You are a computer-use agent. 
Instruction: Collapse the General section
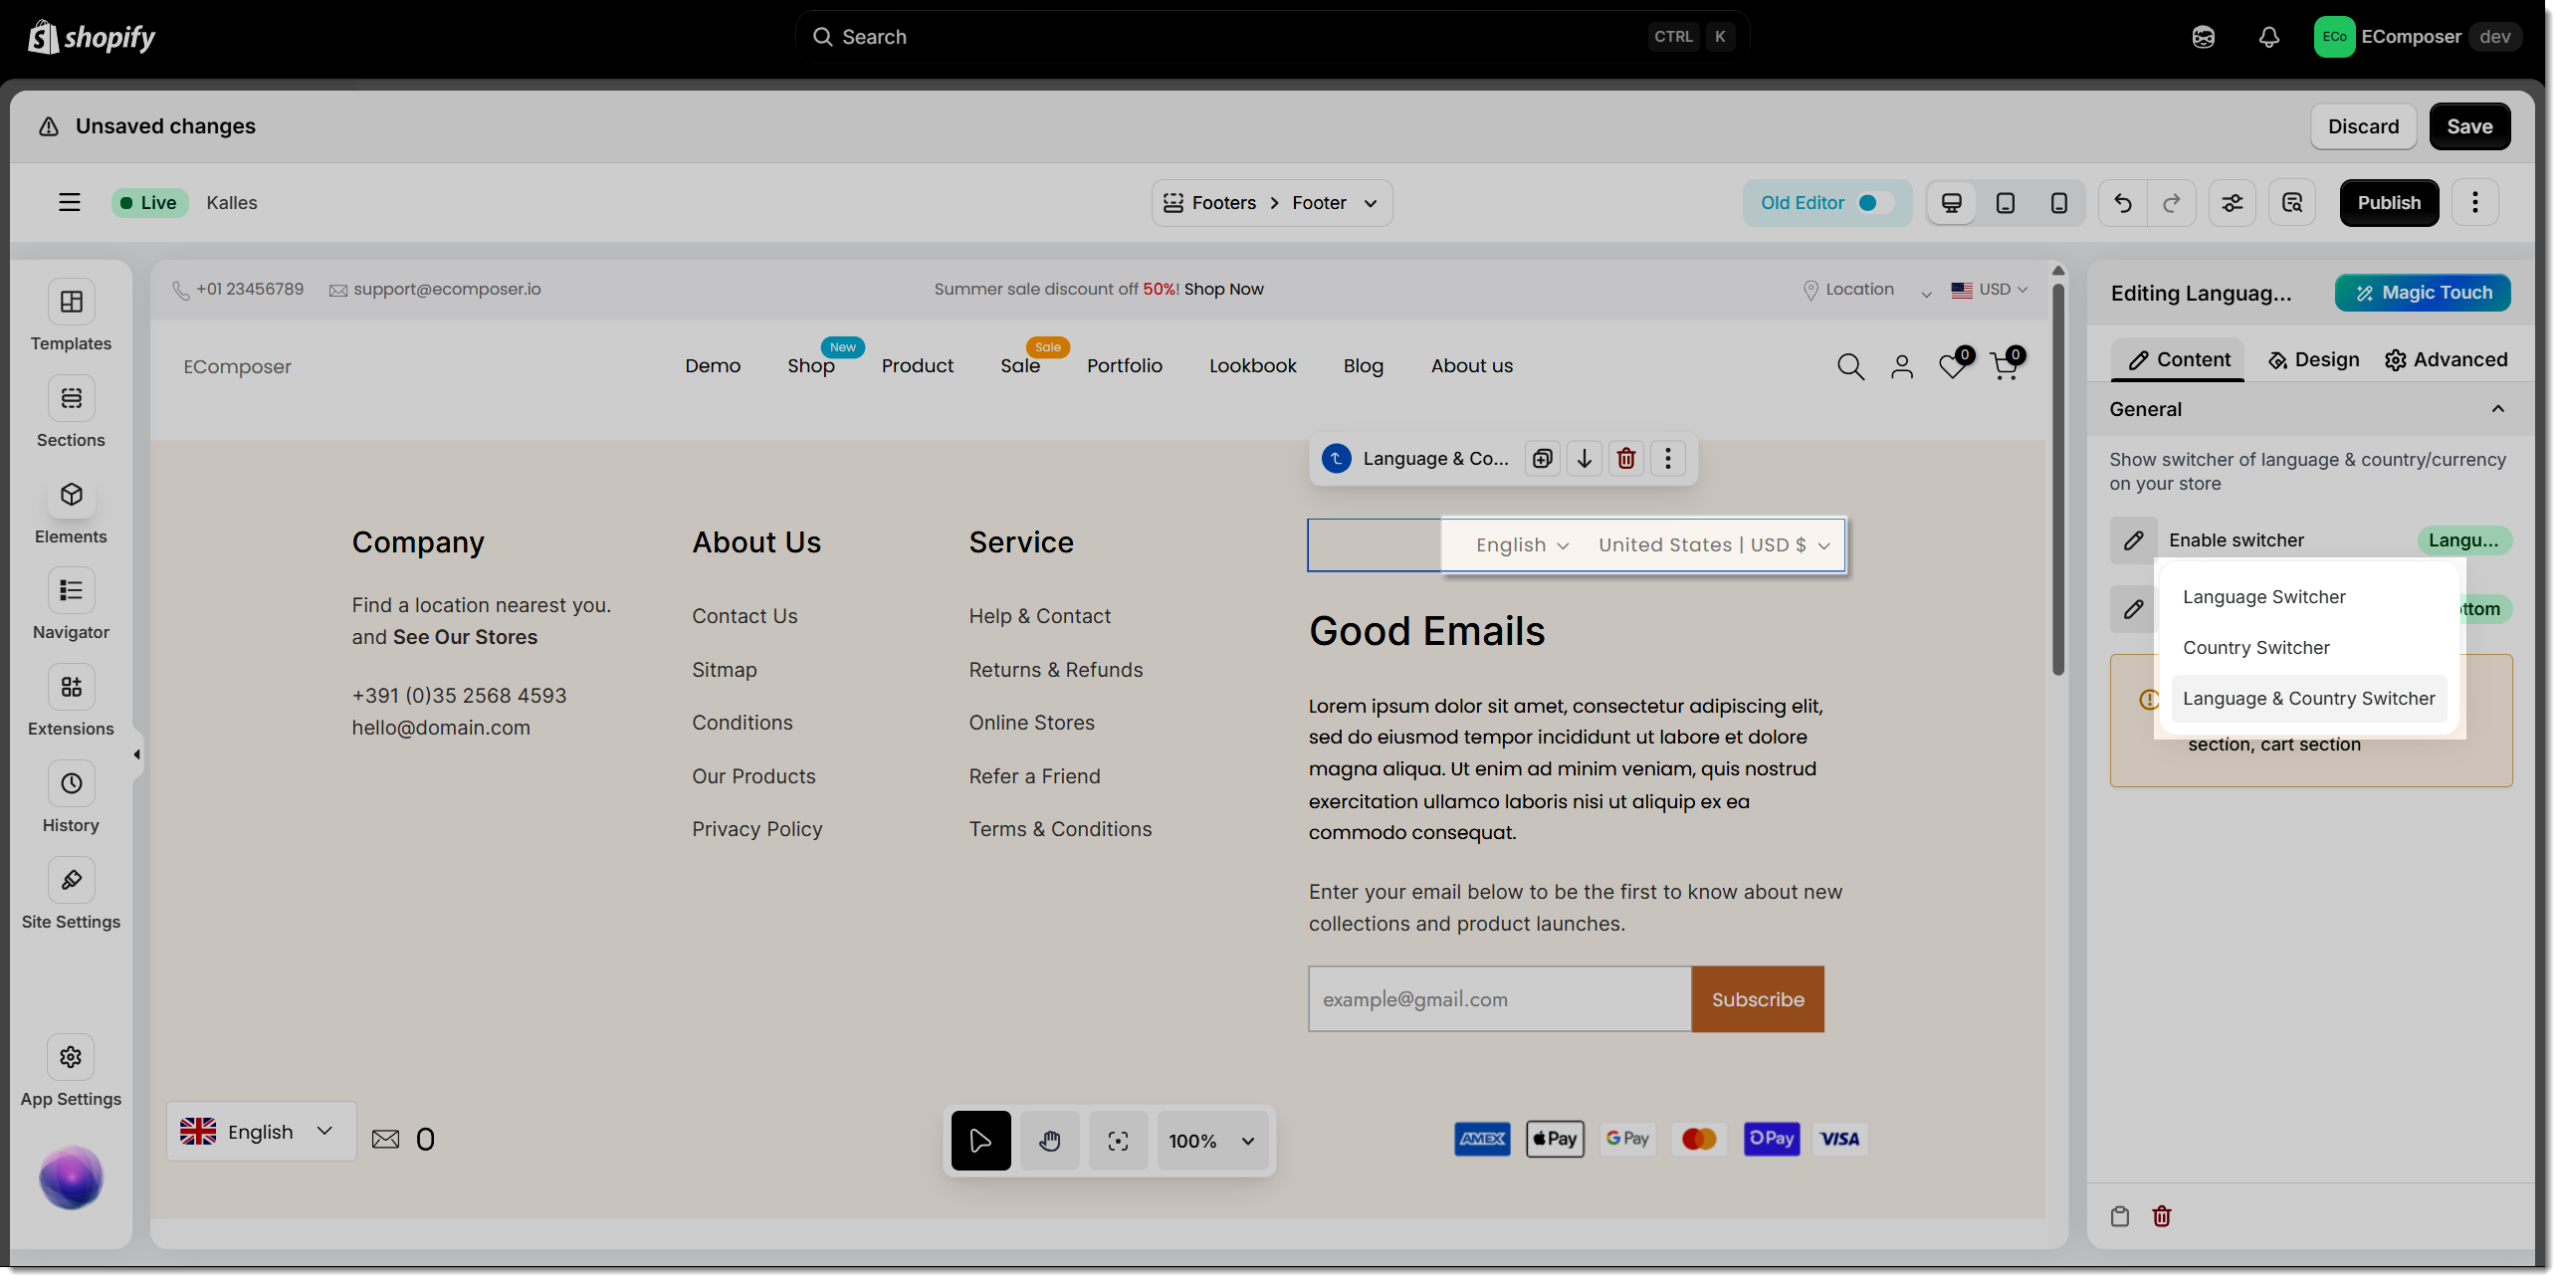pyautogui.click(x=2497, y=409)
